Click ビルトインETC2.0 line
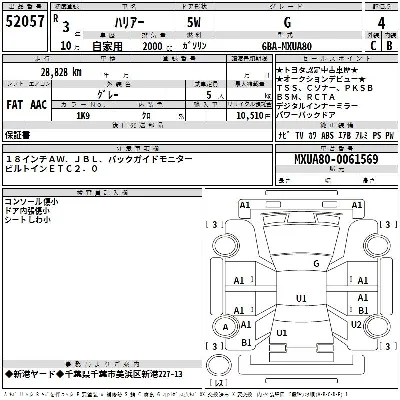400x400 pixels. pyautogui.click(x=52, y=169)
